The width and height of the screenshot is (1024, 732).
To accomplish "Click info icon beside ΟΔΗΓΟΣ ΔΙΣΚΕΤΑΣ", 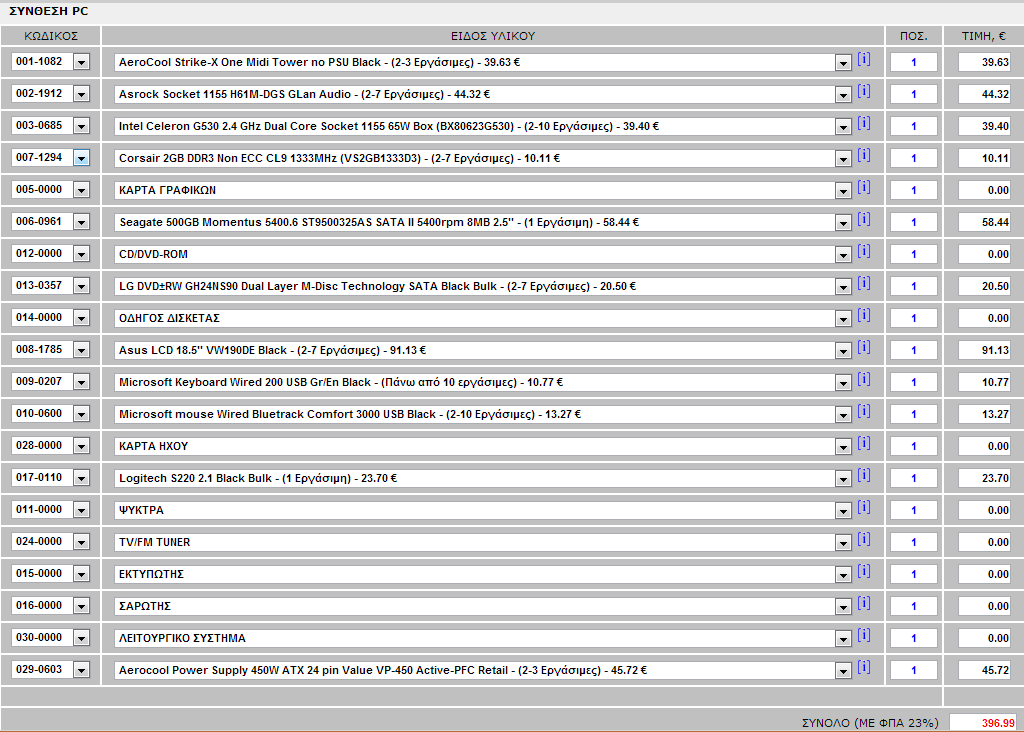I will 863,315.
